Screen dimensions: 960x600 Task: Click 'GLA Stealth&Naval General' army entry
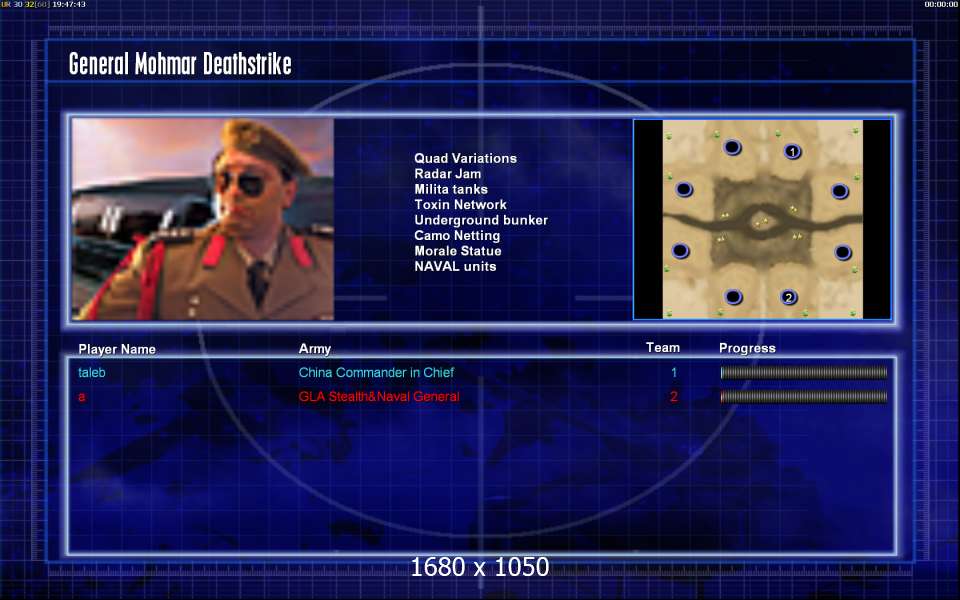[378, 396]
